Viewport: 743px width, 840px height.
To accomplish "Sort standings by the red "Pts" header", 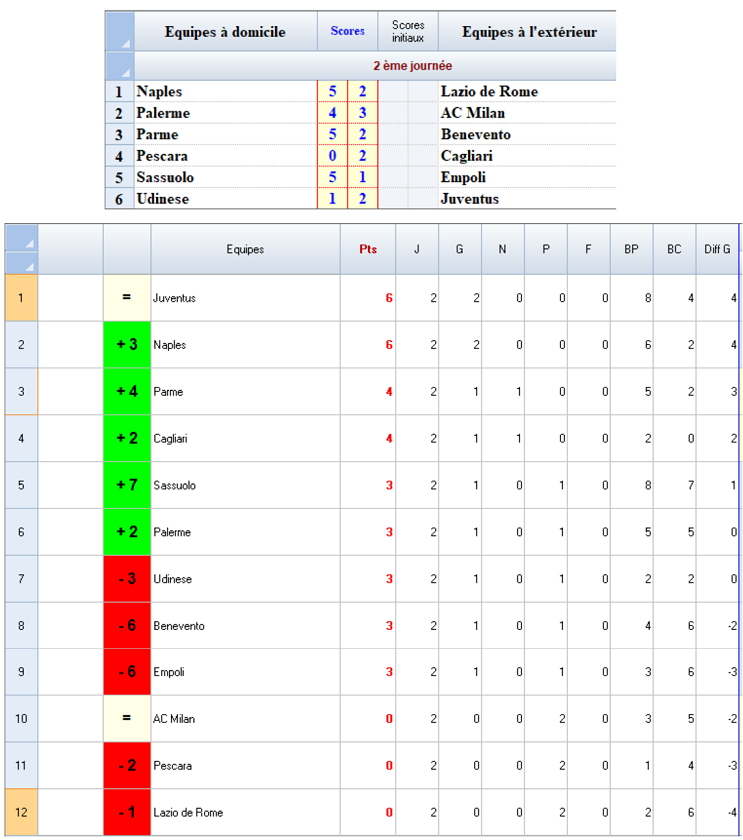I will [367, 249].
